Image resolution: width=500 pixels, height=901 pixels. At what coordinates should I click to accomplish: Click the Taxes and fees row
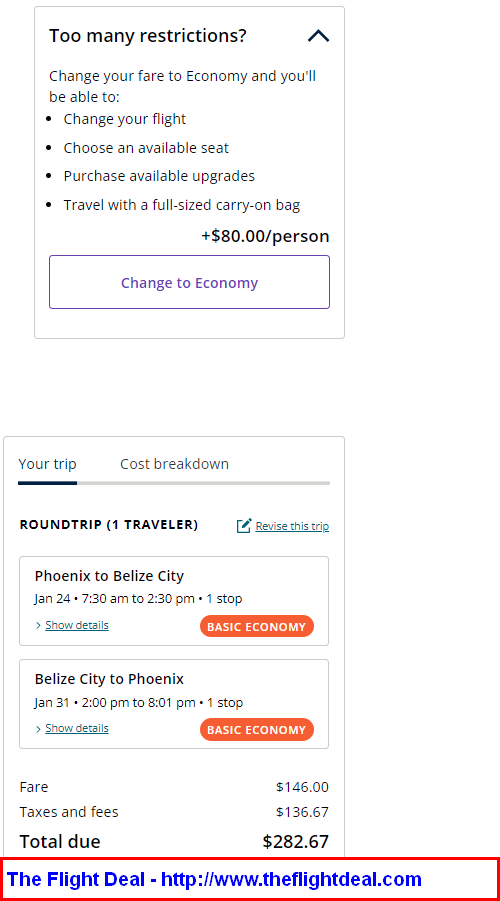[174, 812]
